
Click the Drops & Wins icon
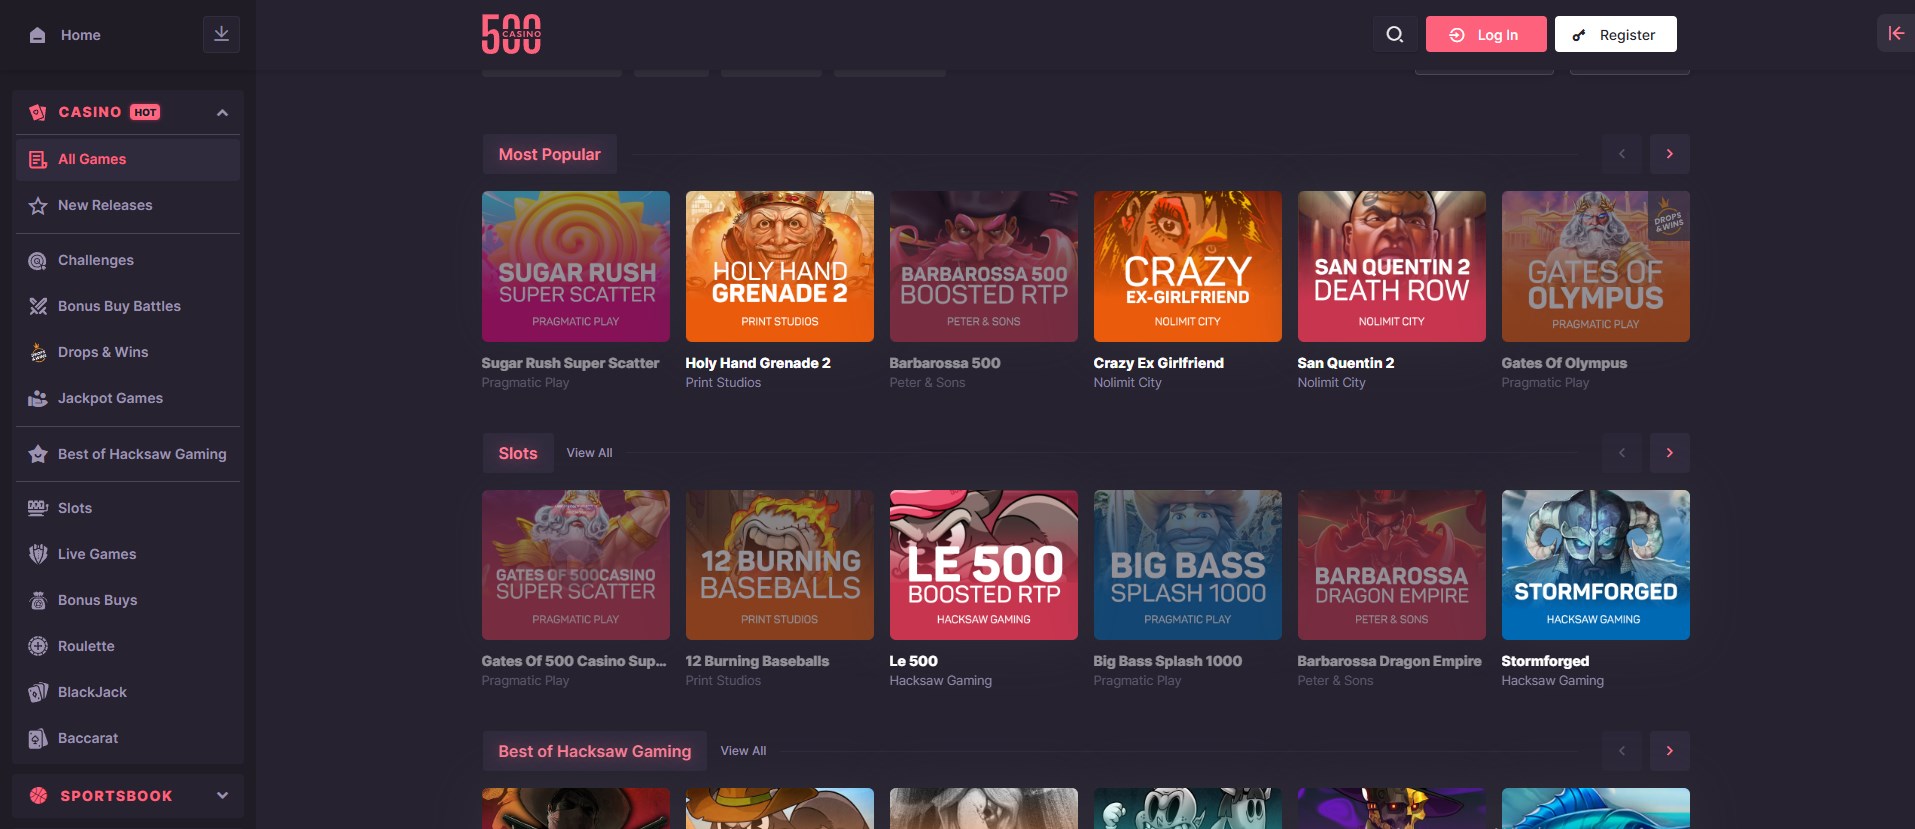(38, 352)
